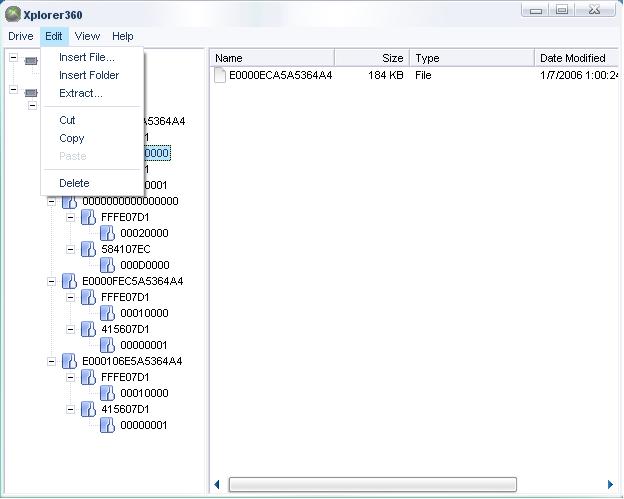This screenshot has height=499, width=624.
Task: Collapse FFFE07D1 node under E0000FEC5A5364A4
Action: [x=70, y=298]
